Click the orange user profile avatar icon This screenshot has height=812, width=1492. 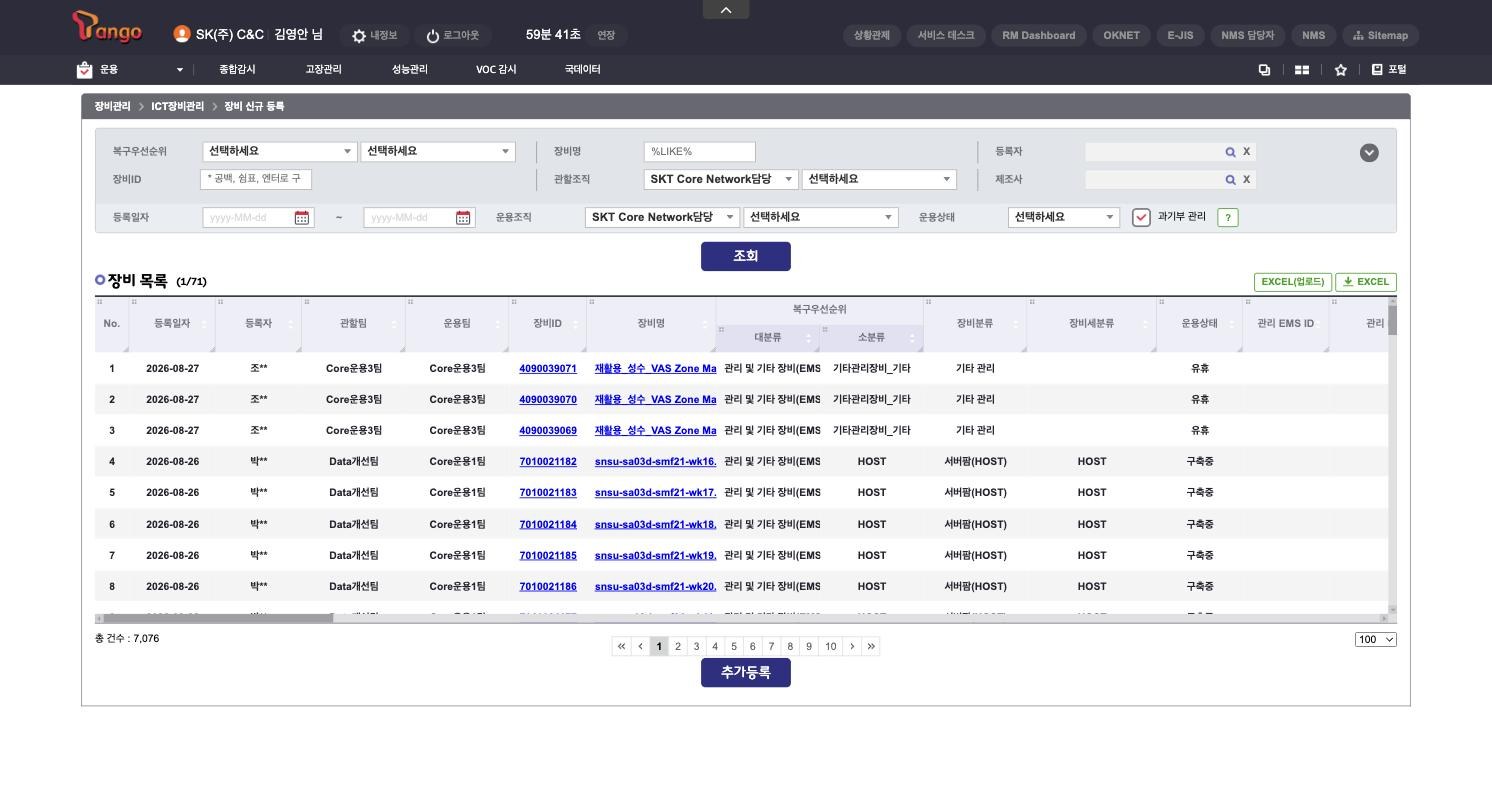[x=181, y=34]
